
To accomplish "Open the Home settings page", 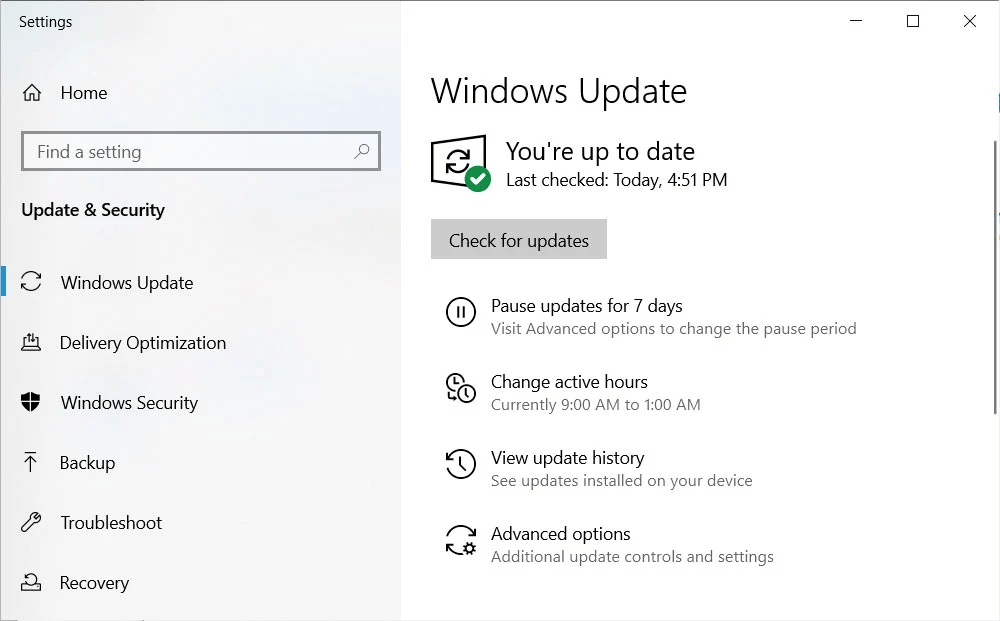I will point(84,93).
